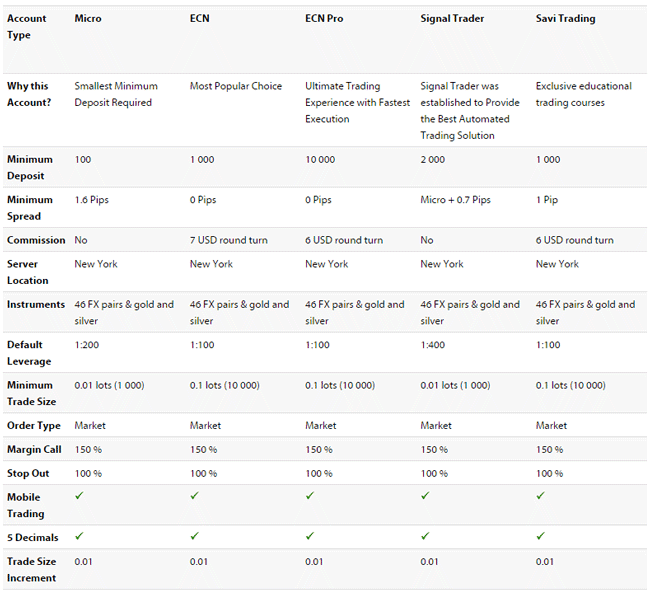Select the Savi Trading column header
Screen dimensions: 650x595
pos(565,19)
